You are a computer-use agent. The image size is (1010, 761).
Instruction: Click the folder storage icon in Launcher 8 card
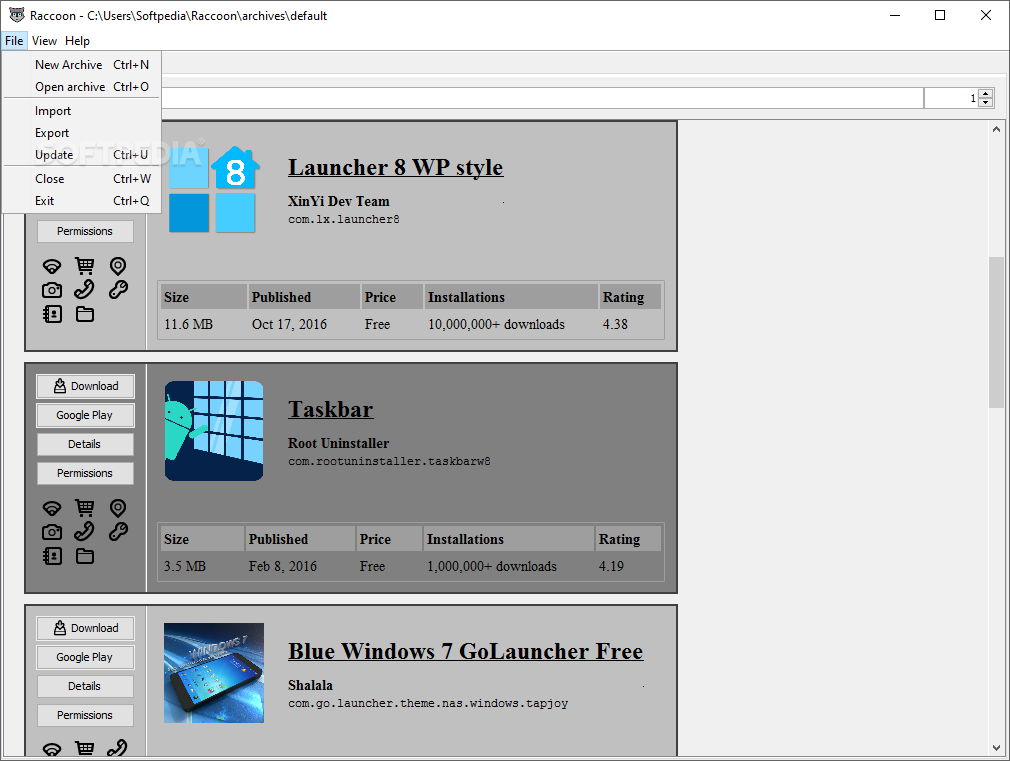pyautogui.click(x=85, y=314)
